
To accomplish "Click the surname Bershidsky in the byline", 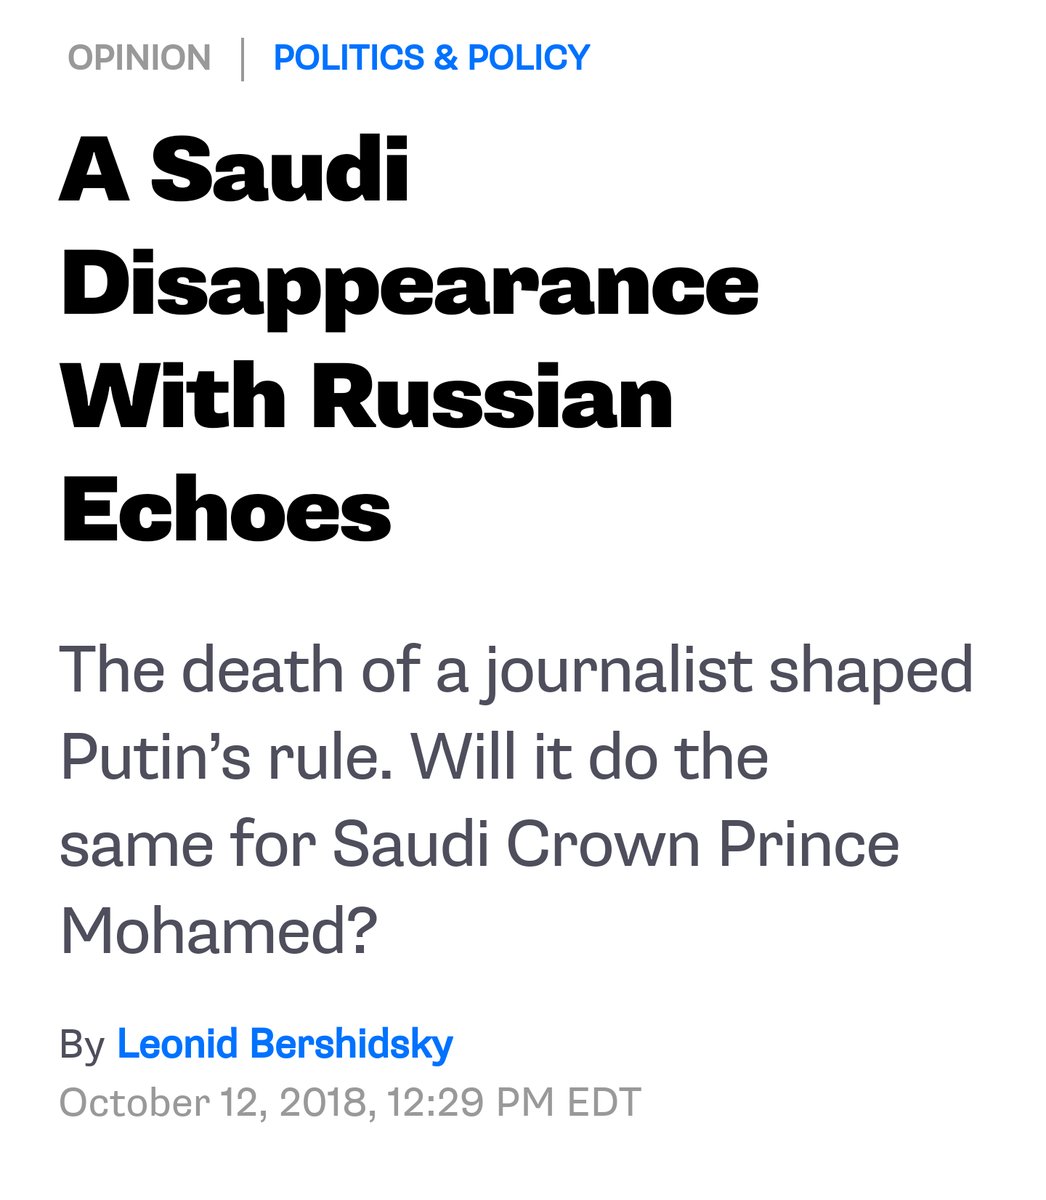I will point(351,1044).
